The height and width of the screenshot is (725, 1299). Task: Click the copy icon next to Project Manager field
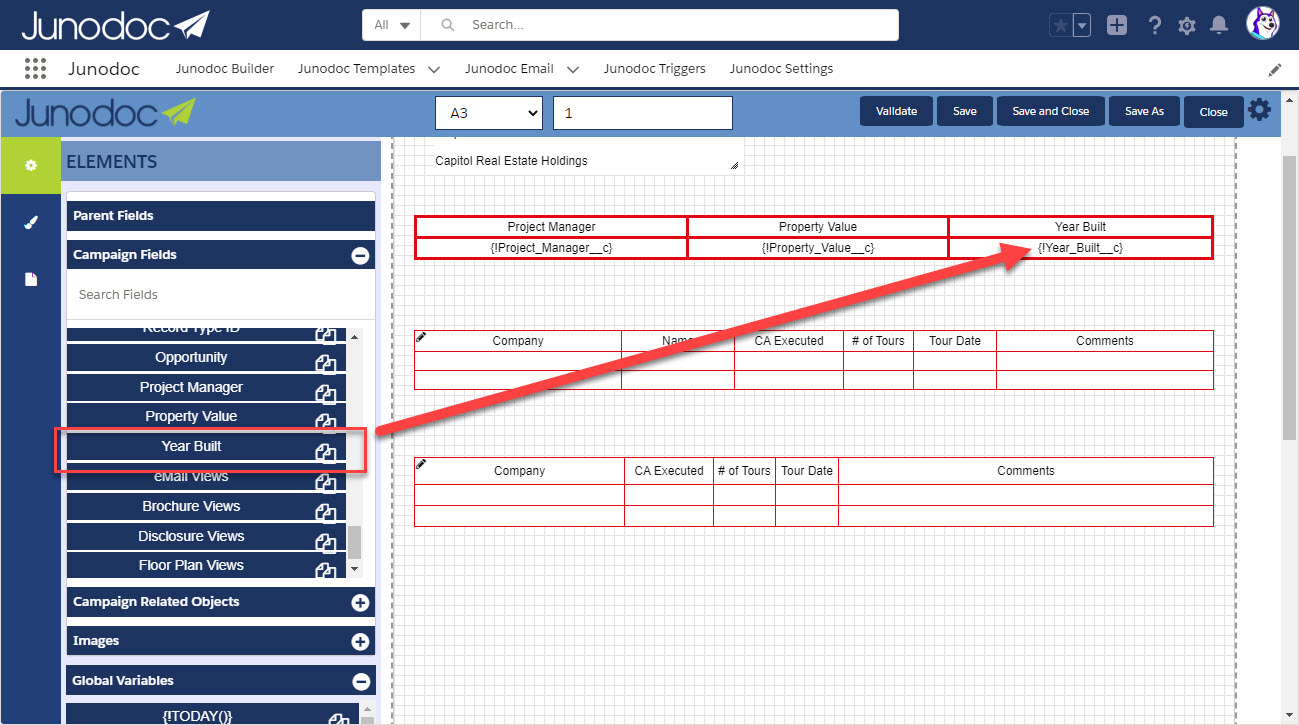[326, 393]
